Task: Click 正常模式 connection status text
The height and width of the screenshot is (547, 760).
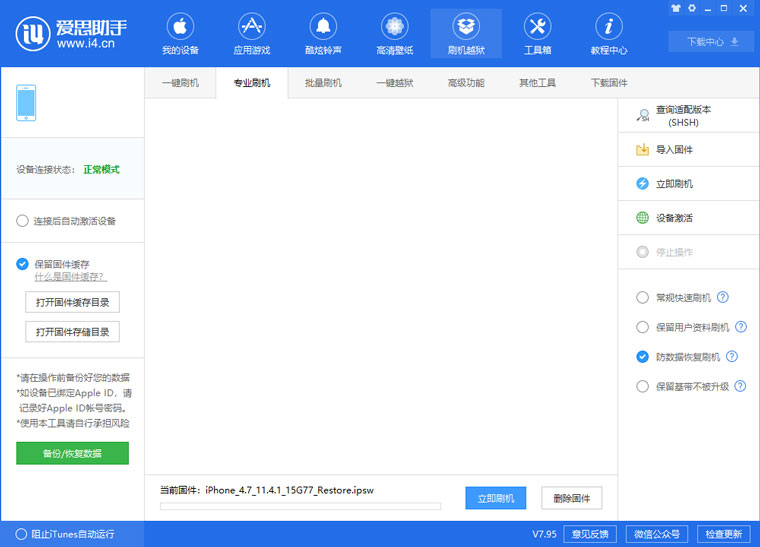Action: [x=101, y=170]
